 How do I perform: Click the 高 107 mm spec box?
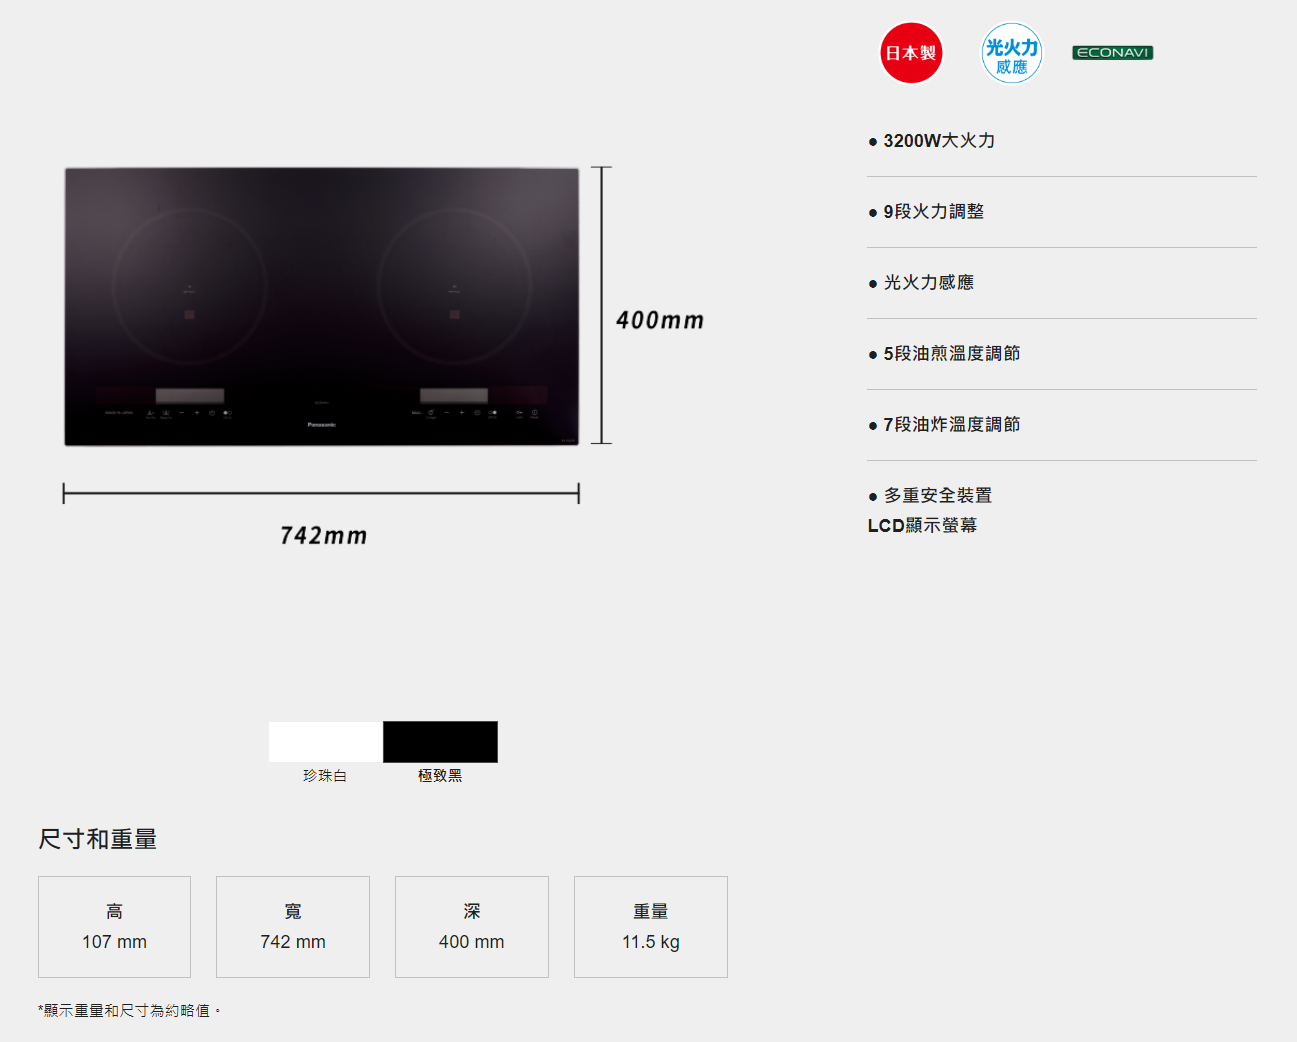pyautogui.click(x=114, y=927)
